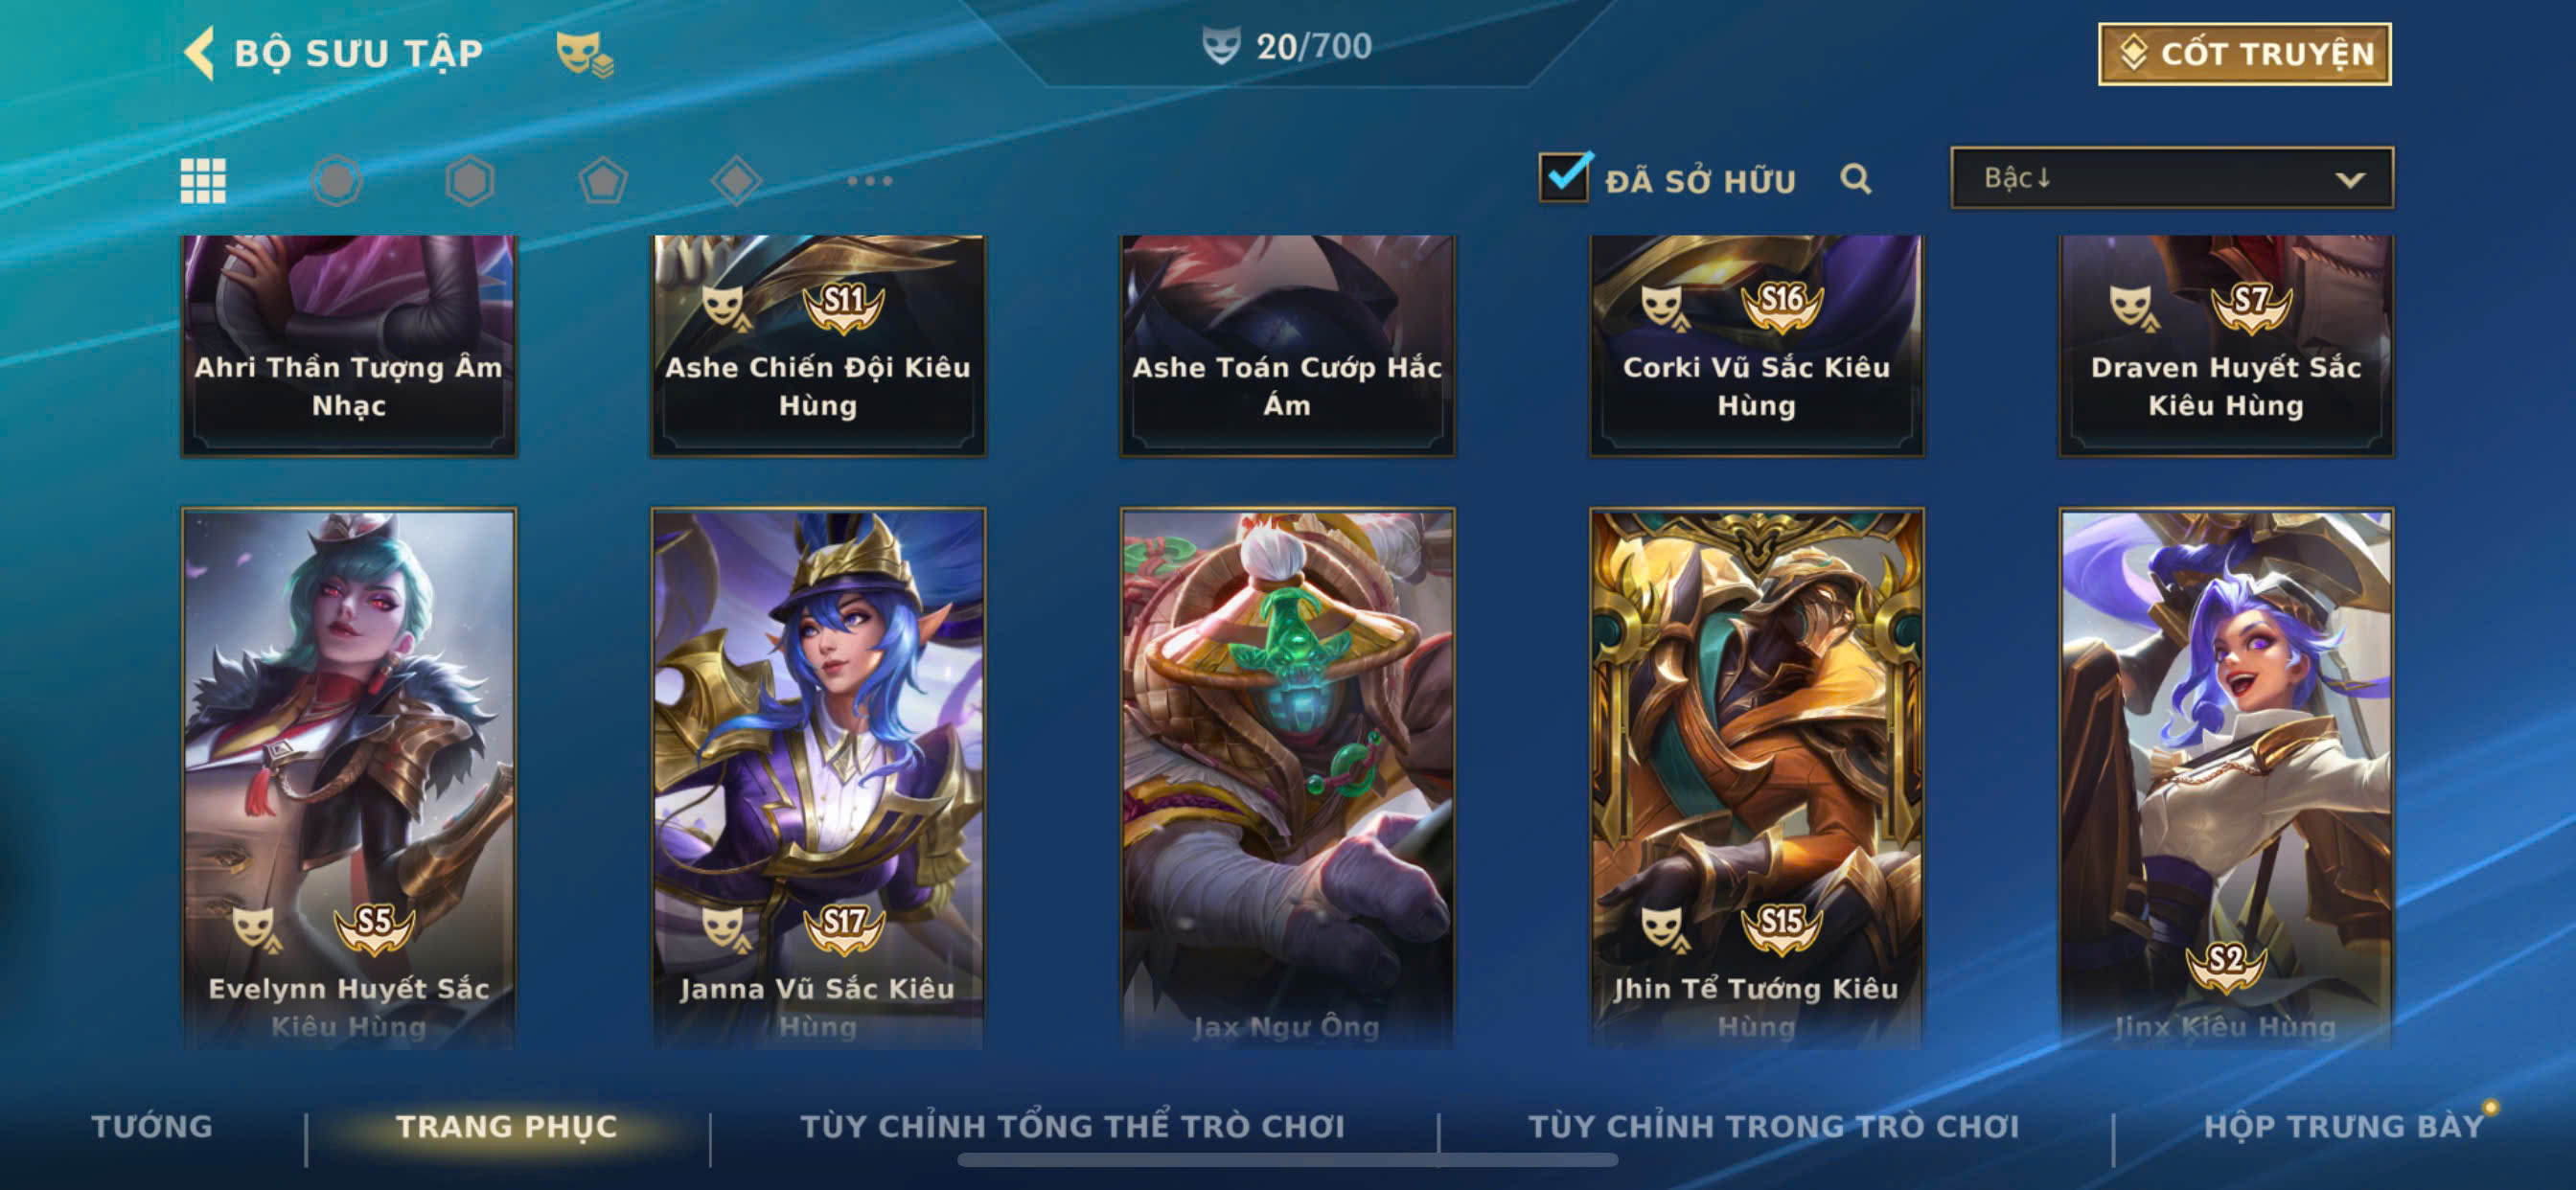Click the Cốt Truyện button

(x=2244, y=54)
